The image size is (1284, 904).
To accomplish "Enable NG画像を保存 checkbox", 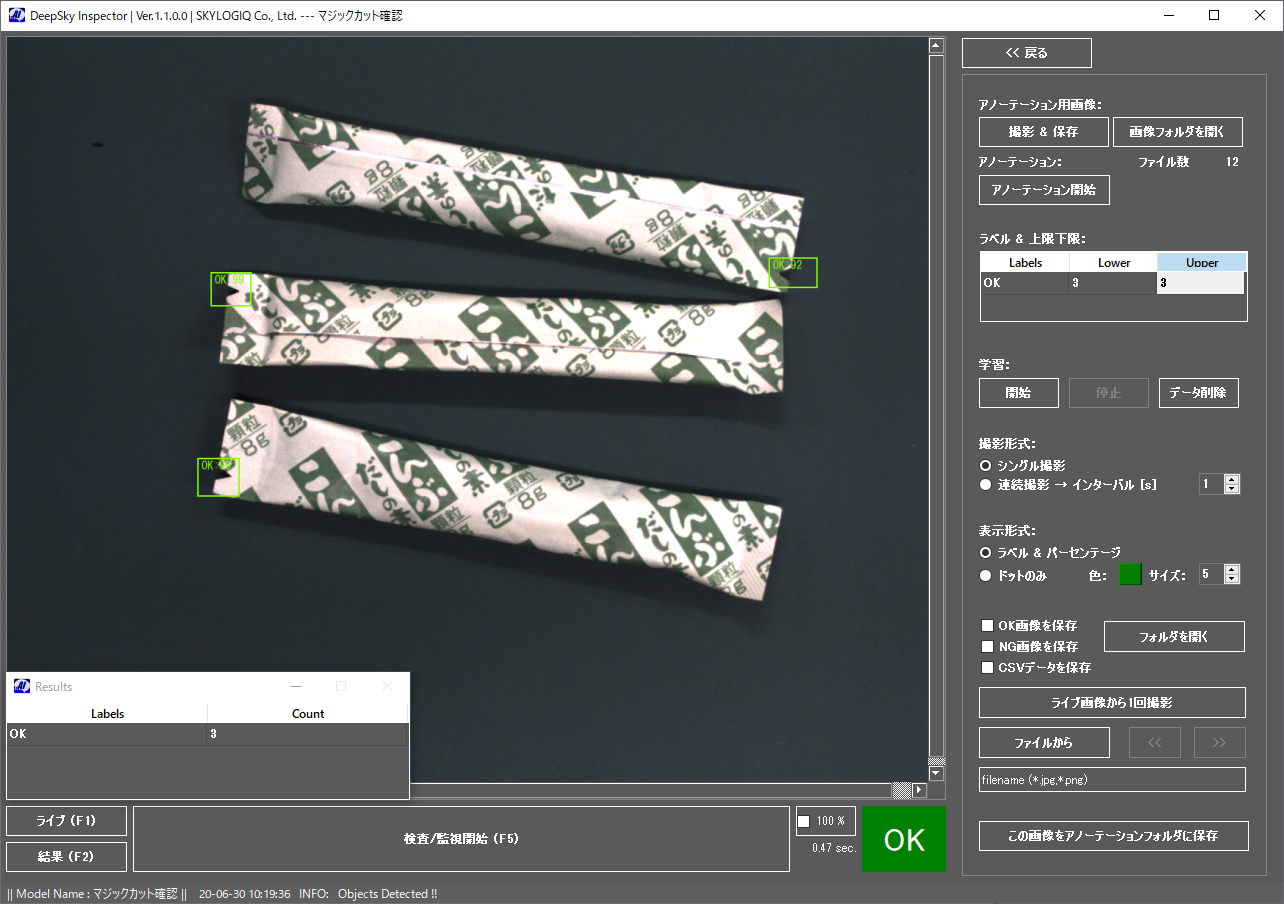I will (x=988, y=647).
